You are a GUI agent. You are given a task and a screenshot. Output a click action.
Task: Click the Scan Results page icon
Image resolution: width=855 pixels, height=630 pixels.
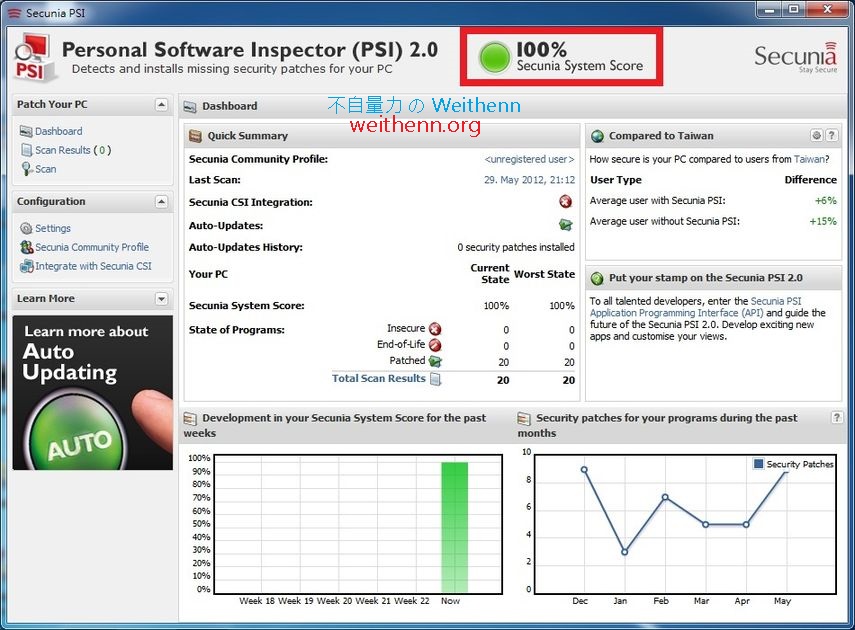click(26, 149)
